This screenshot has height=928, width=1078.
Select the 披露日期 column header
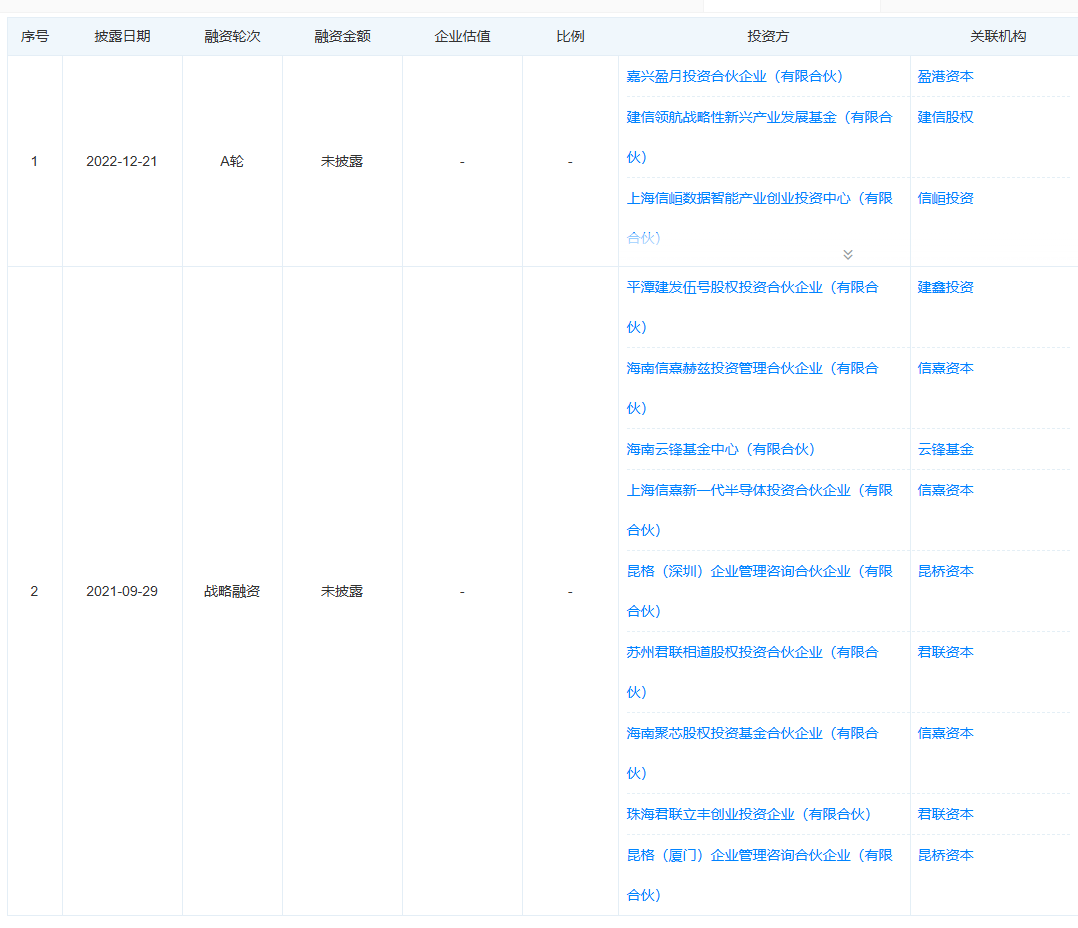[x=122, y=35]
